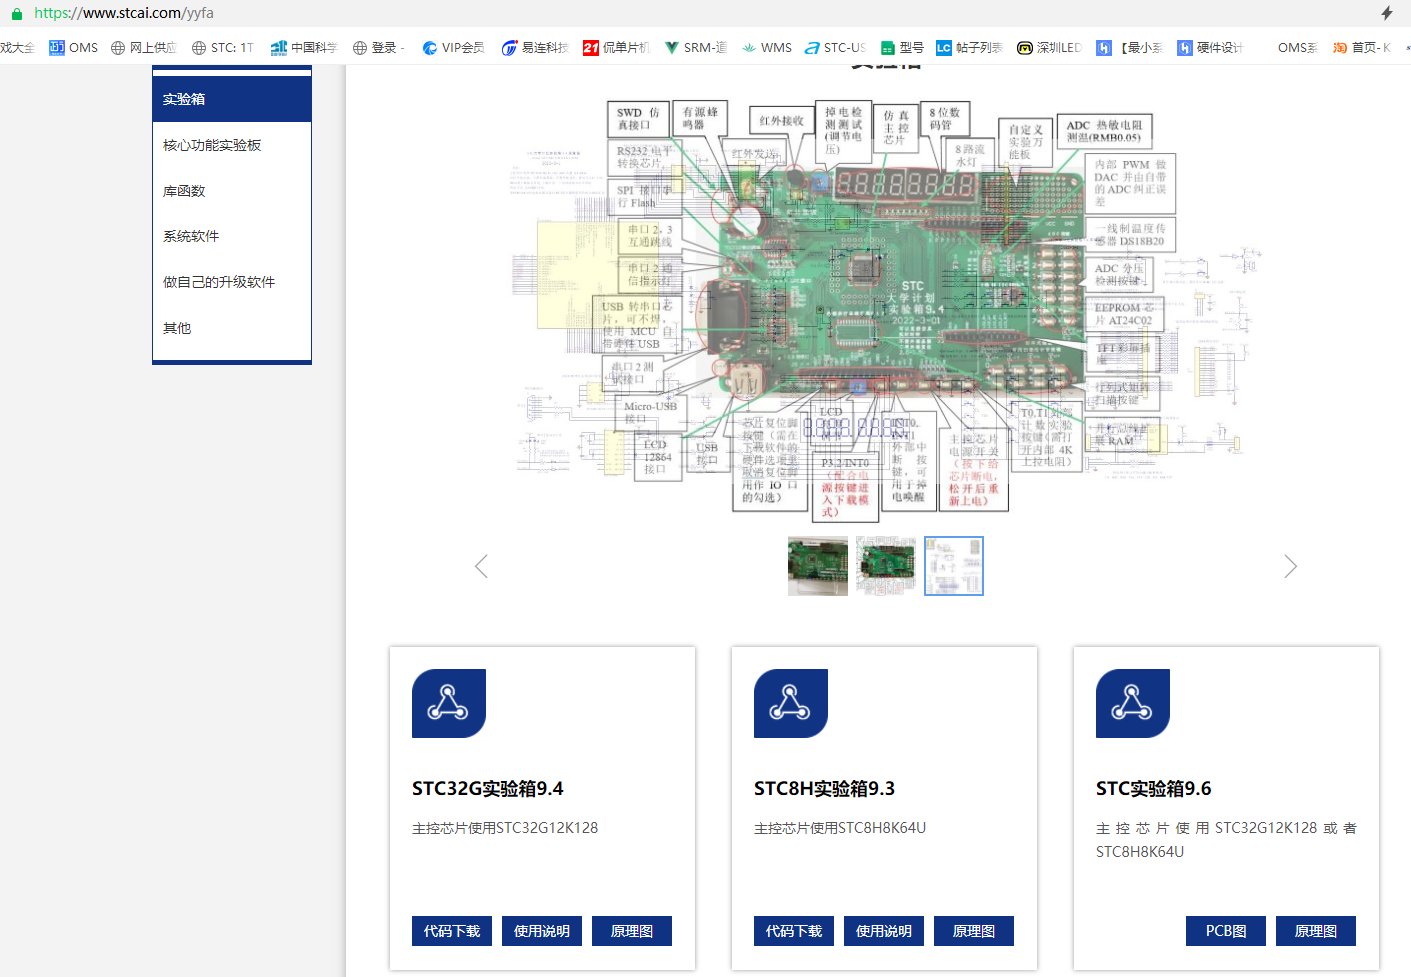Select second annotated board thumbnail

point(886,566)
